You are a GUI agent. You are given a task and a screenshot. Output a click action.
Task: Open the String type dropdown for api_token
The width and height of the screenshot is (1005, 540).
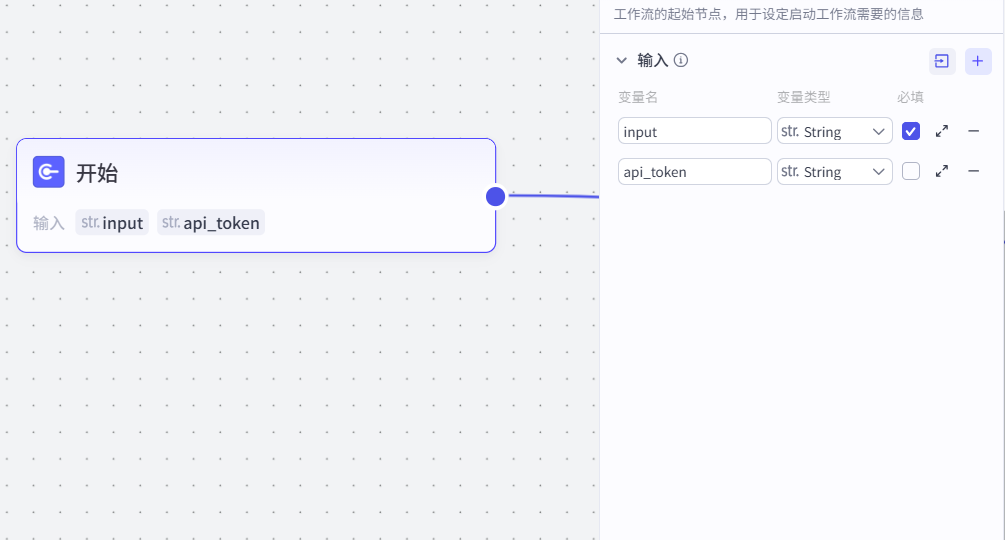834,171
